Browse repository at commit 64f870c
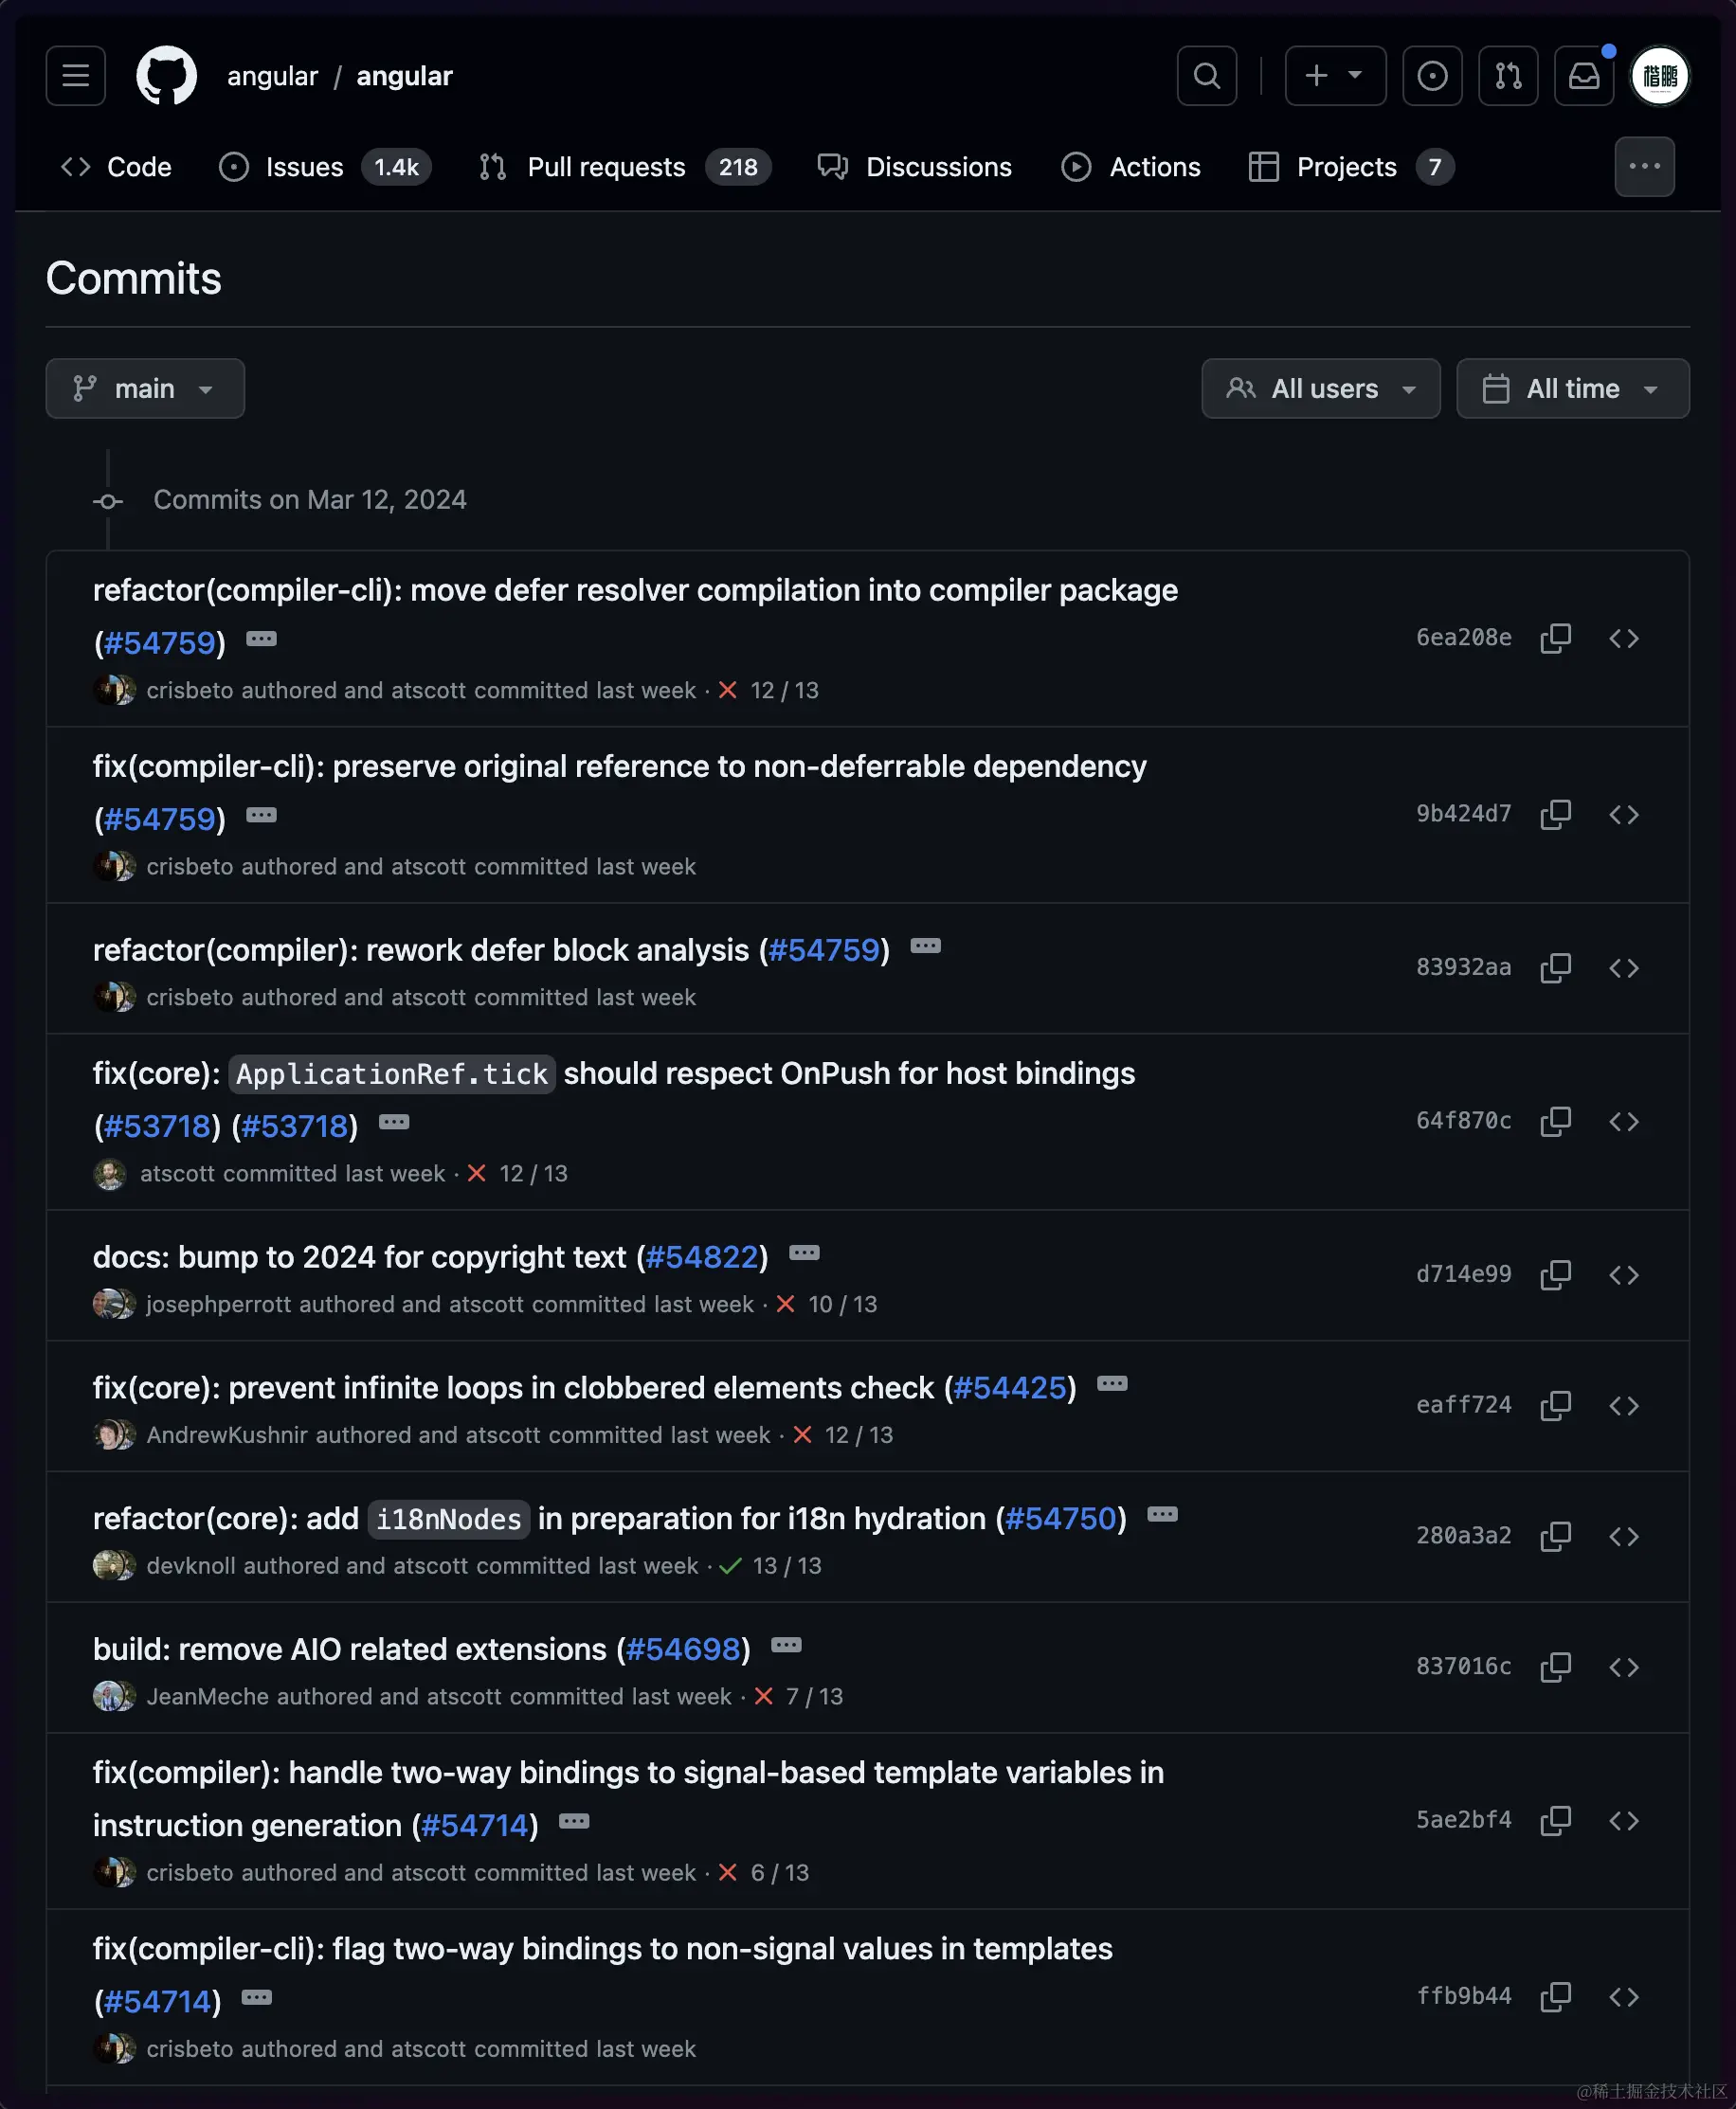The height and width of the screenshot is (2109, 1736). (x=1623, y=1121)
